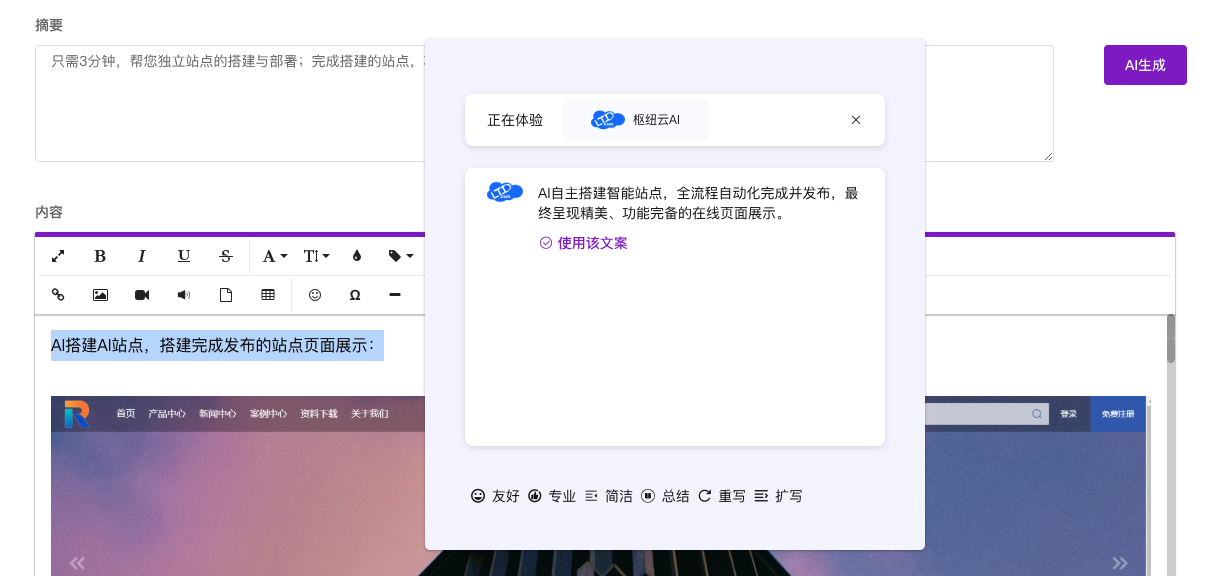Toggle fullscreen mode in the editor toolbar

pos(58,256)
